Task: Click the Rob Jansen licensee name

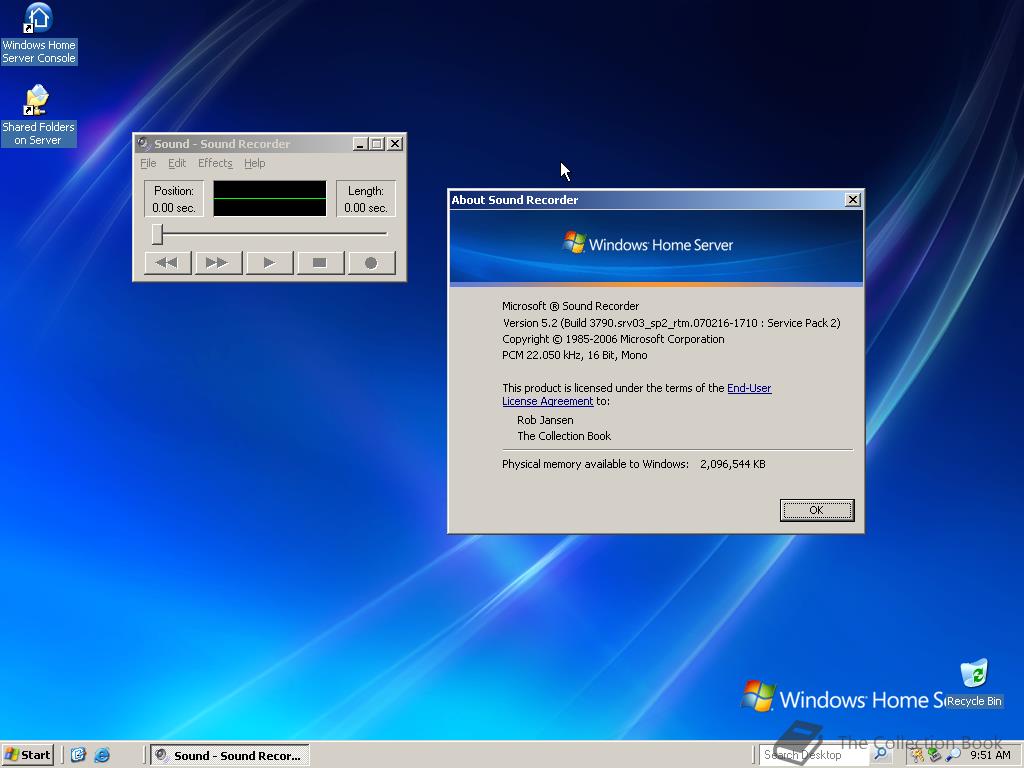Action: pyautogui.click(x=545, y=420)
